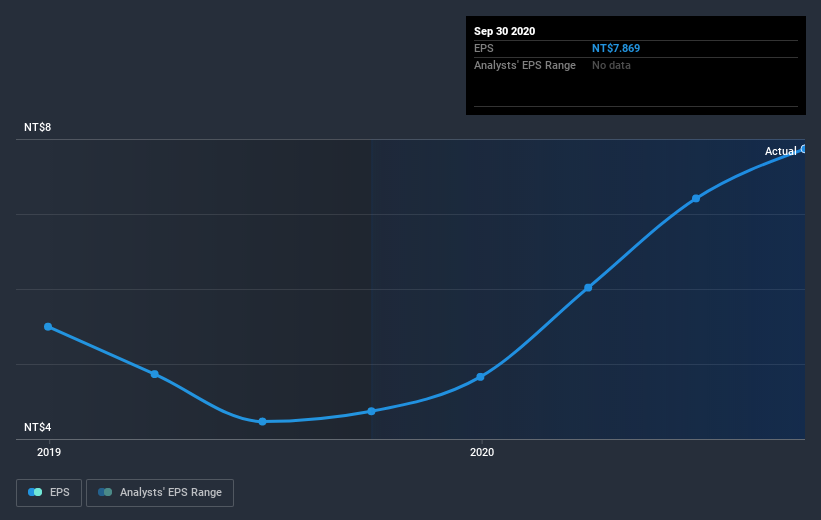
Task: Click the NT$8 y-axis label
Action: pos(37,127)
